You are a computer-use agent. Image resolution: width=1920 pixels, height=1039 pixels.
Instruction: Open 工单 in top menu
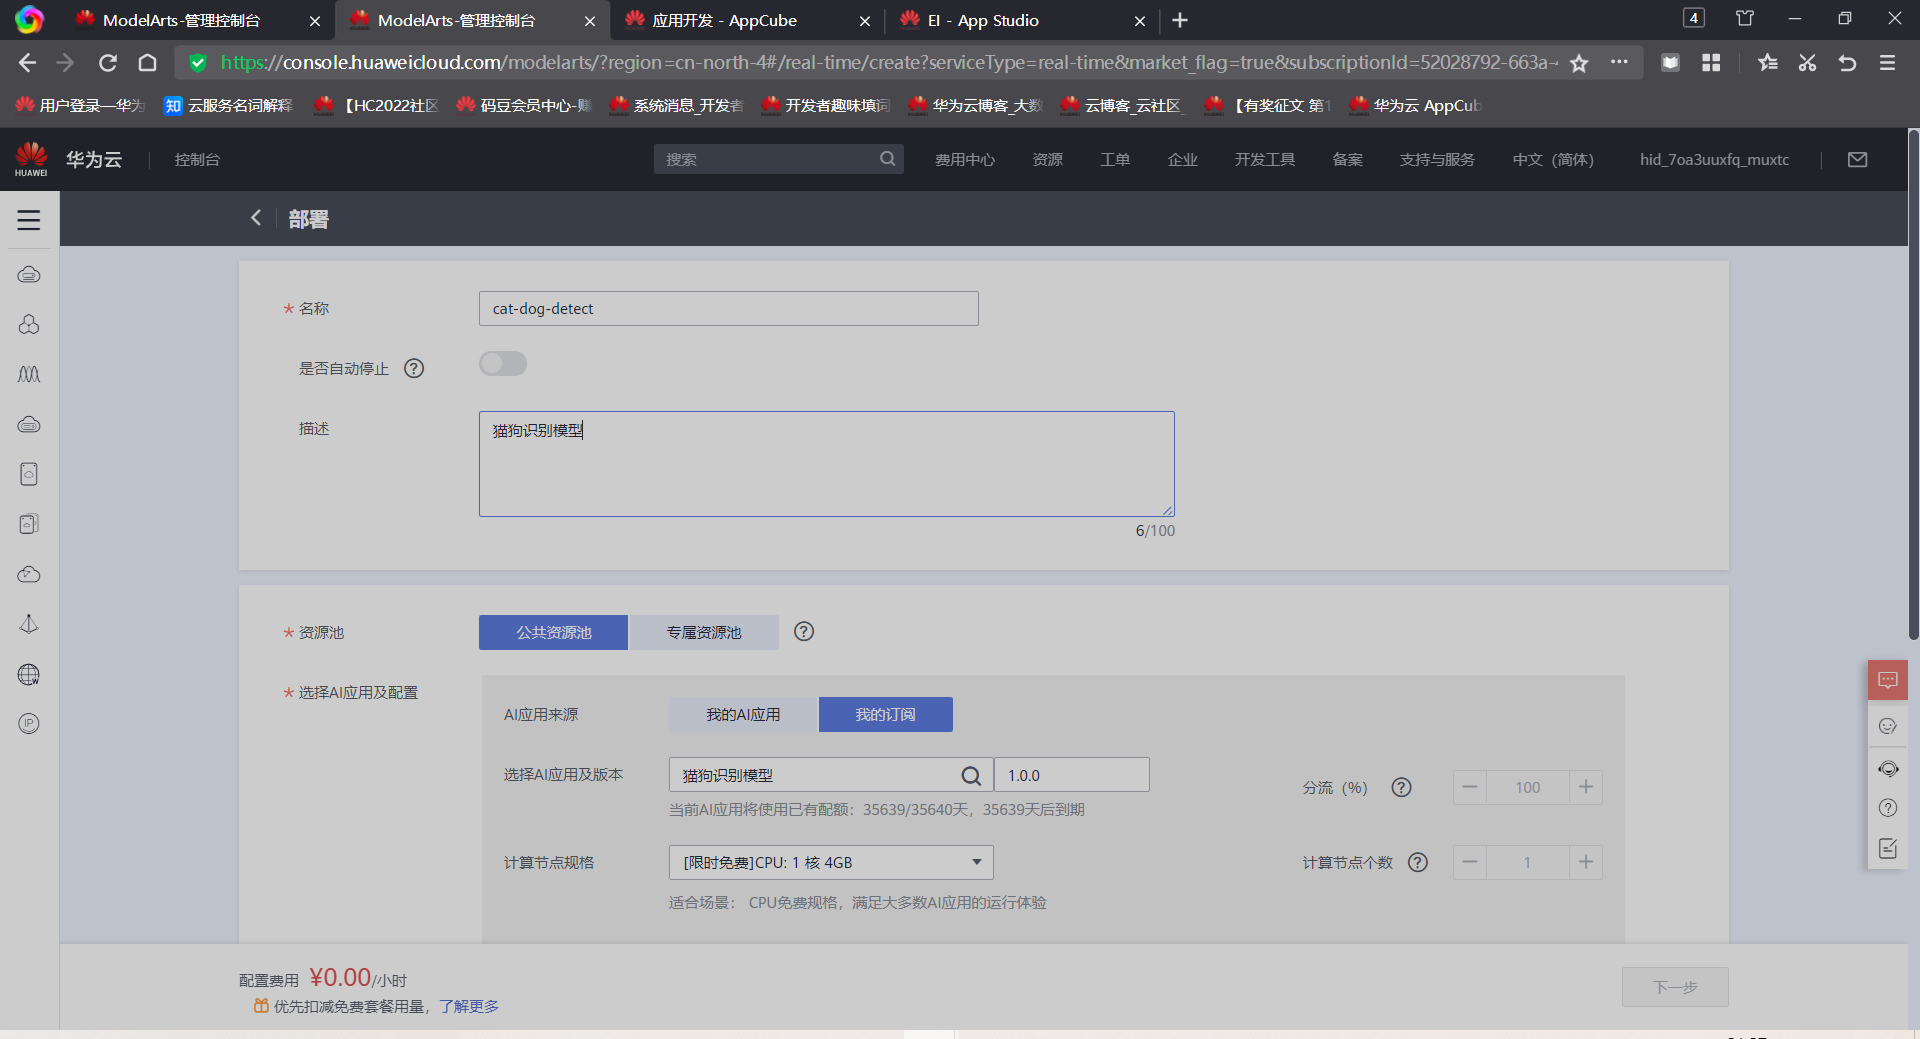1115,160
